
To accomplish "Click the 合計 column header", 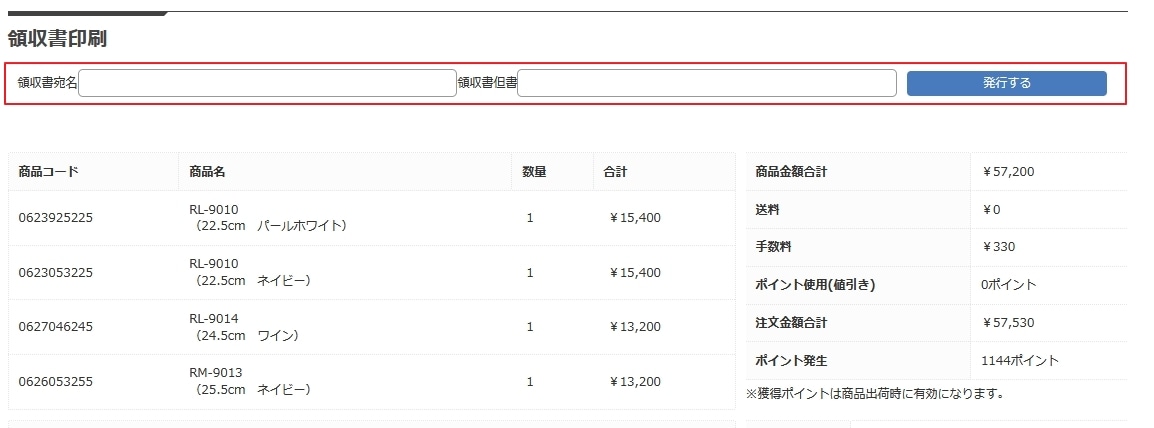I will point(615,172).
